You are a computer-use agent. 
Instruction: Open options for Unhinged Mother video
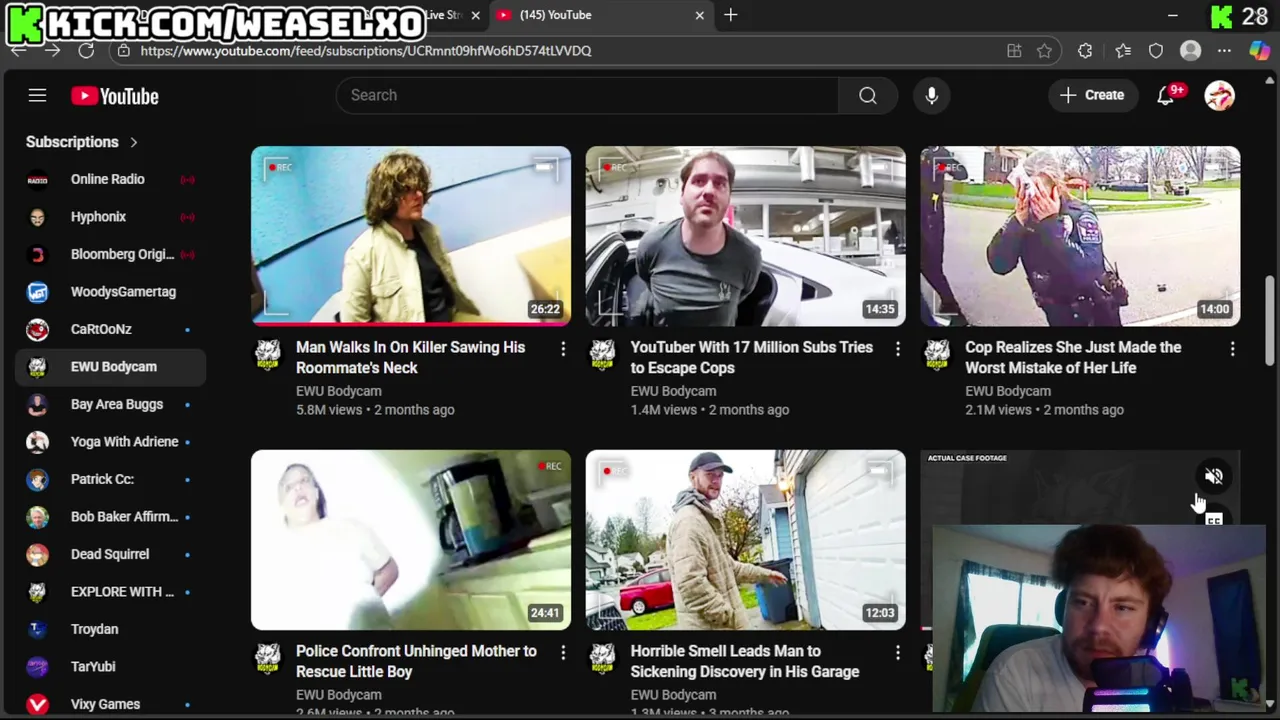click(x=563, y=652)
